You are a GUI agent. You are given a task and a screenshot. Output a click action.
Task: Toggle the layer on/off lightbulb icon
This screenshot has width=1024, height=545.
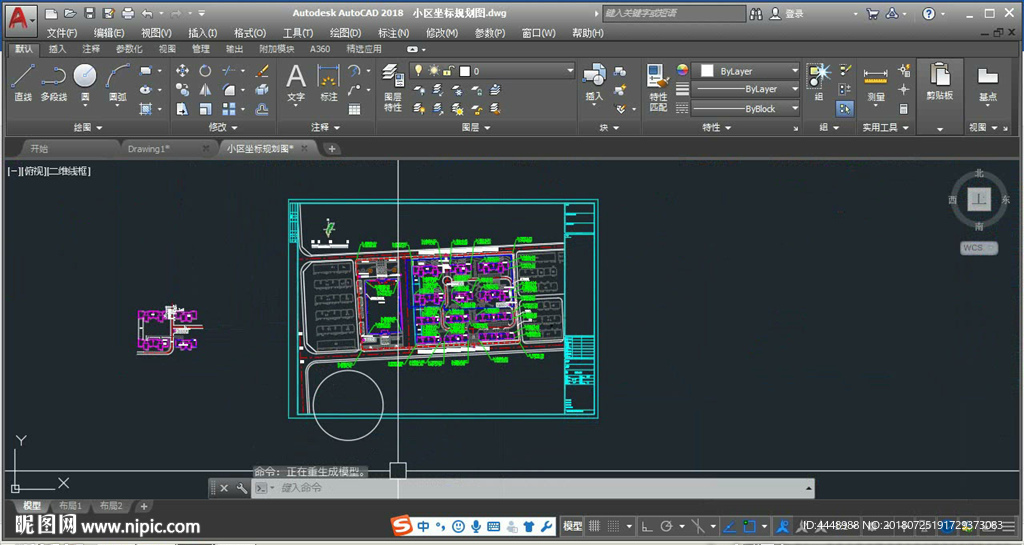(419, 71)
